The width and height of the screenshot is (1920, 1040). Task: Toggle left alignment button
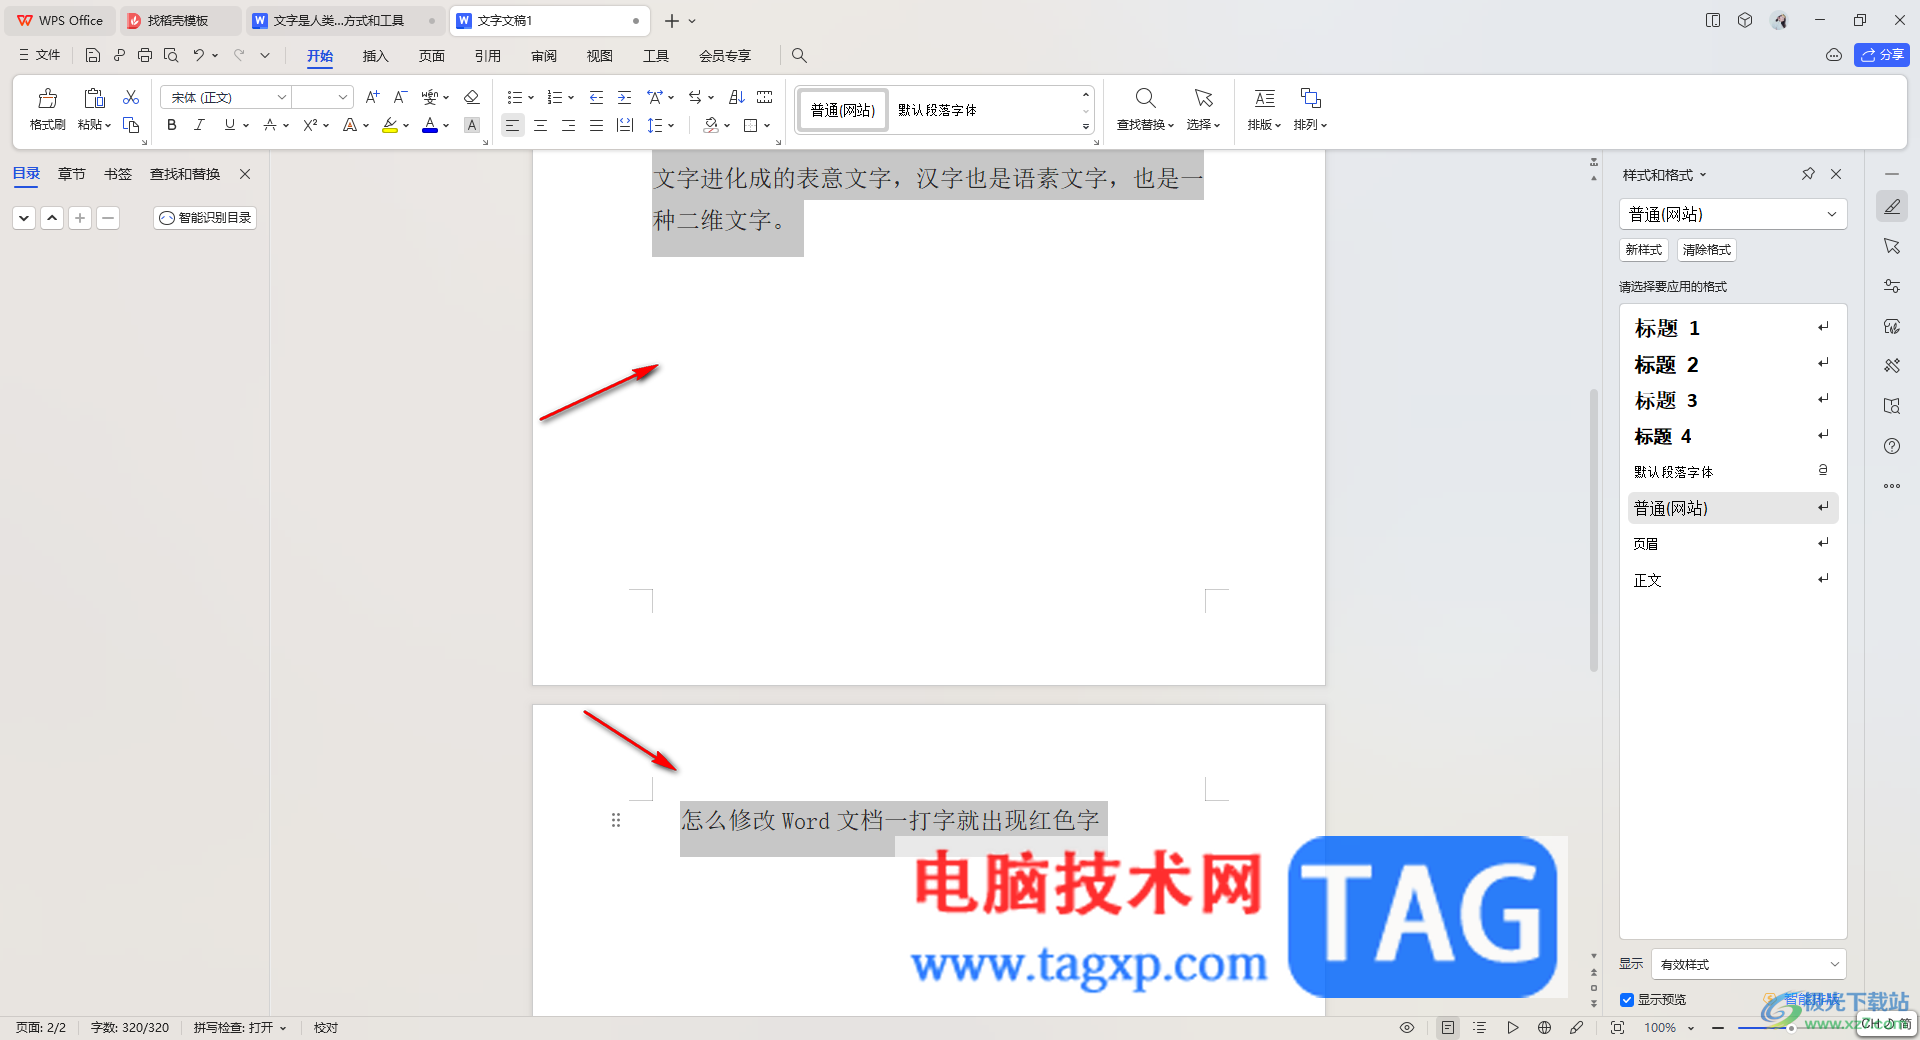click(x=512, y=125)
